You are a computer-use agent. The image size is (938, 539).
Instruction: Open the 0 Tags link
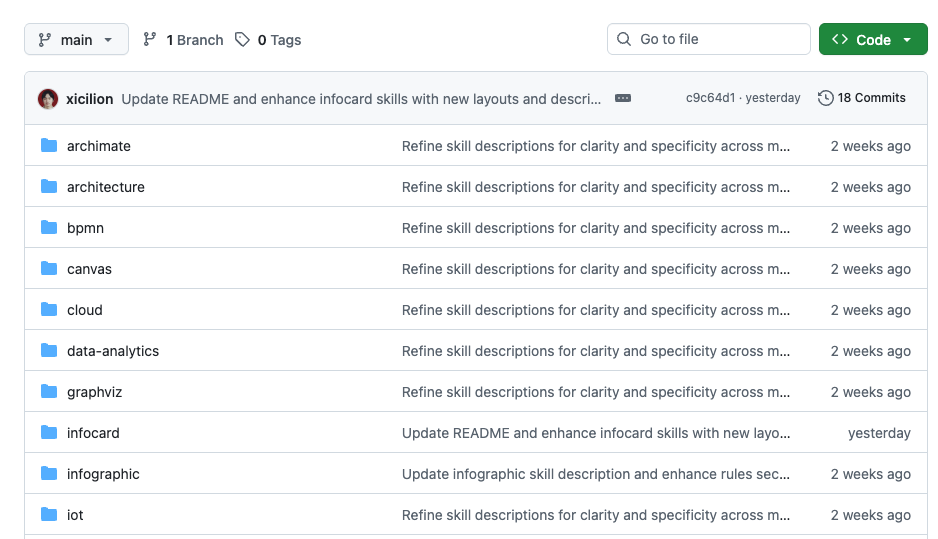[268, 40]
